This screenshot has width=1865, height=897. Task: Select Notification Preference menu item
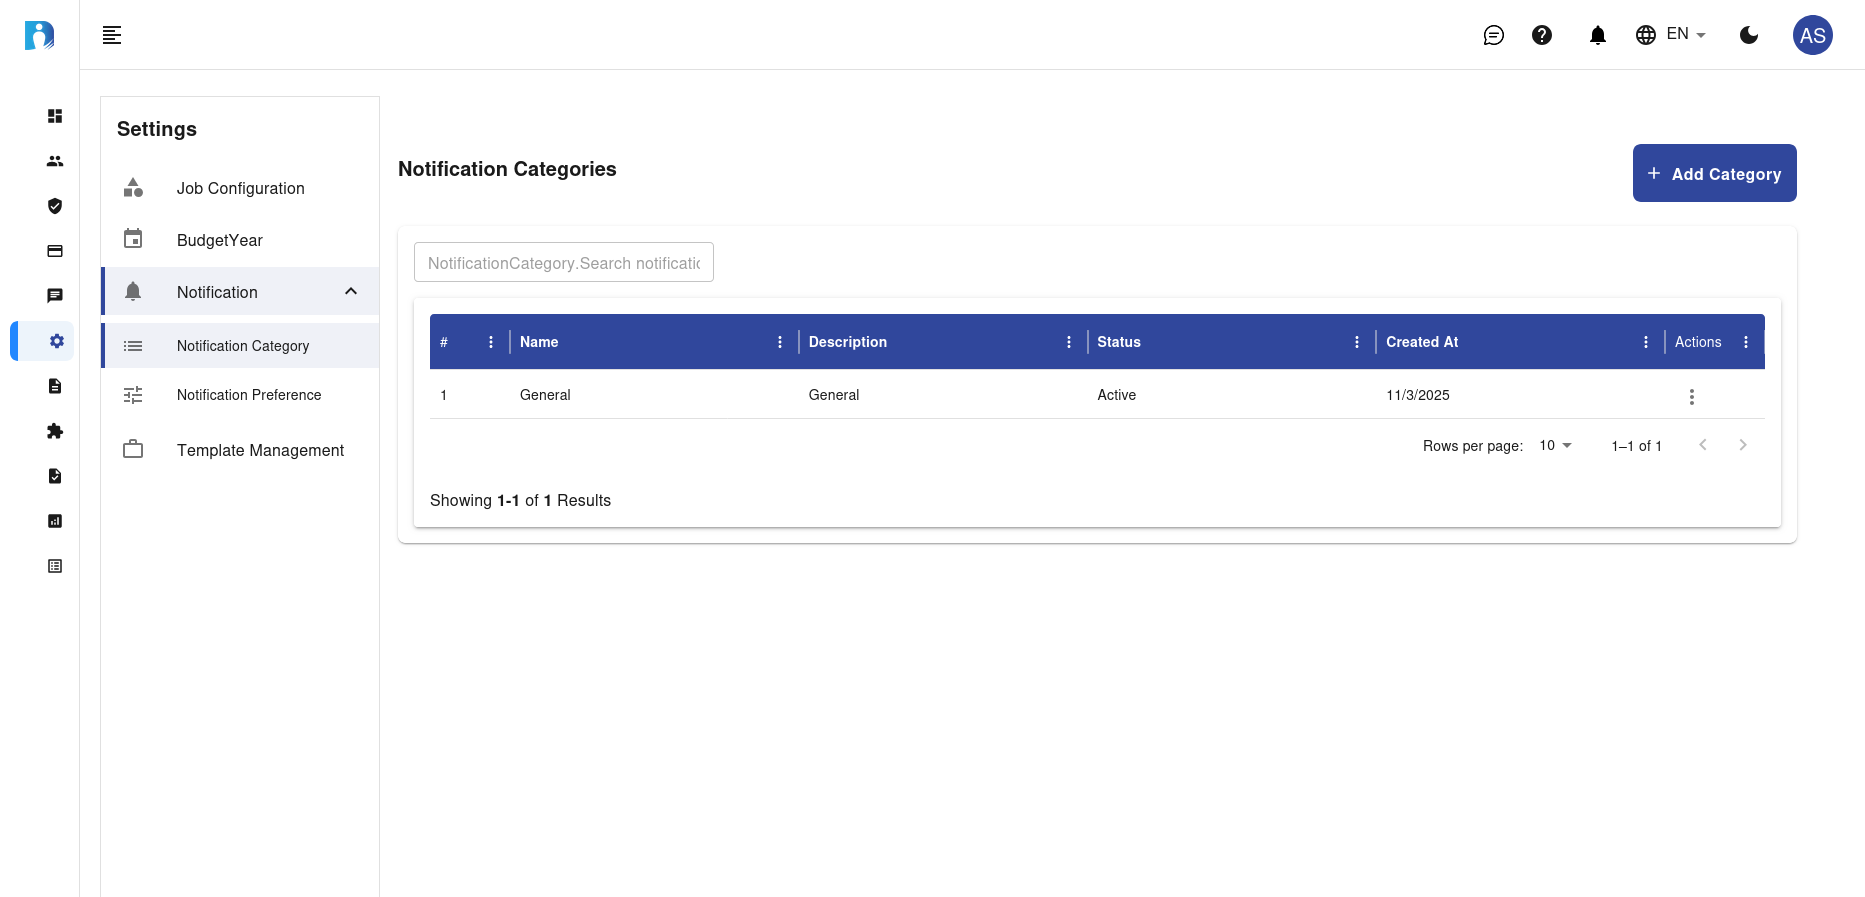[x=249, y=395]
